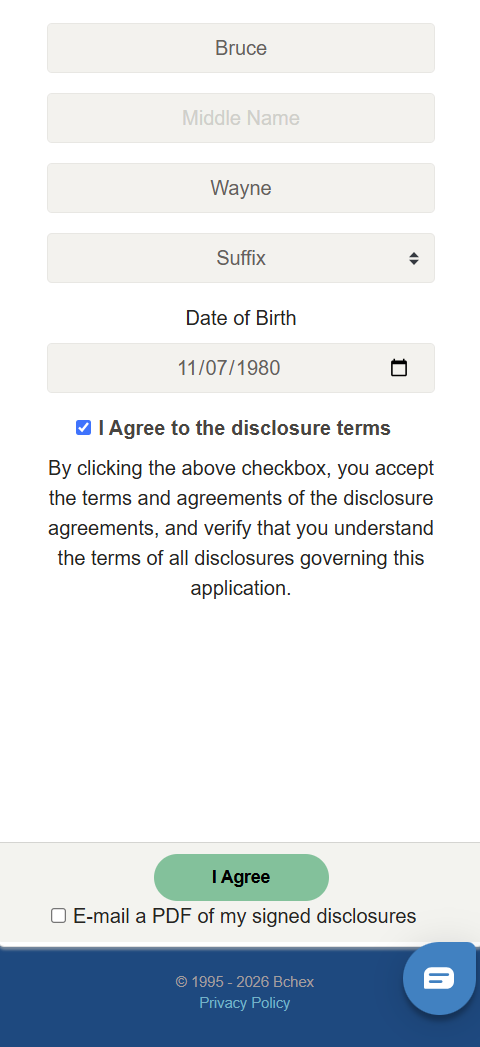480x1047 pixels.
Task: Expand the Suffix dropdown
Action: pos(241,258)
